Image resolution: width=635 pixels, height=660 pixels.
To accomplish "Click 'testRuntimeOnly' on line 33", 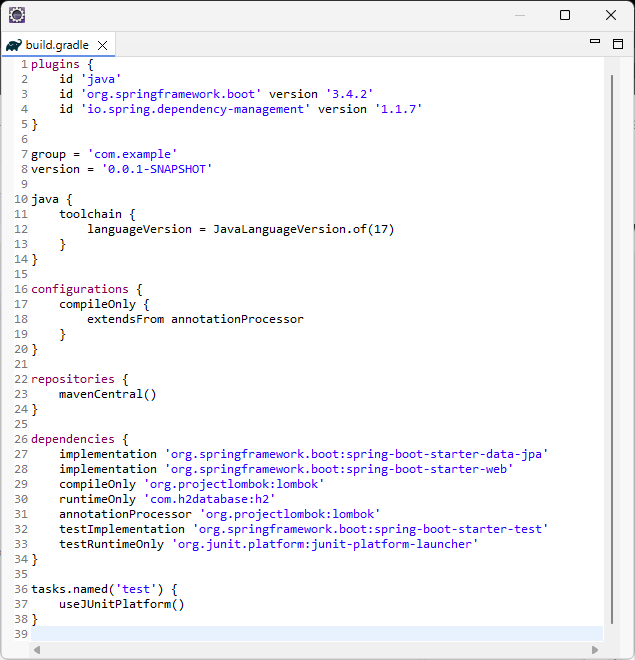I will 112,544.
